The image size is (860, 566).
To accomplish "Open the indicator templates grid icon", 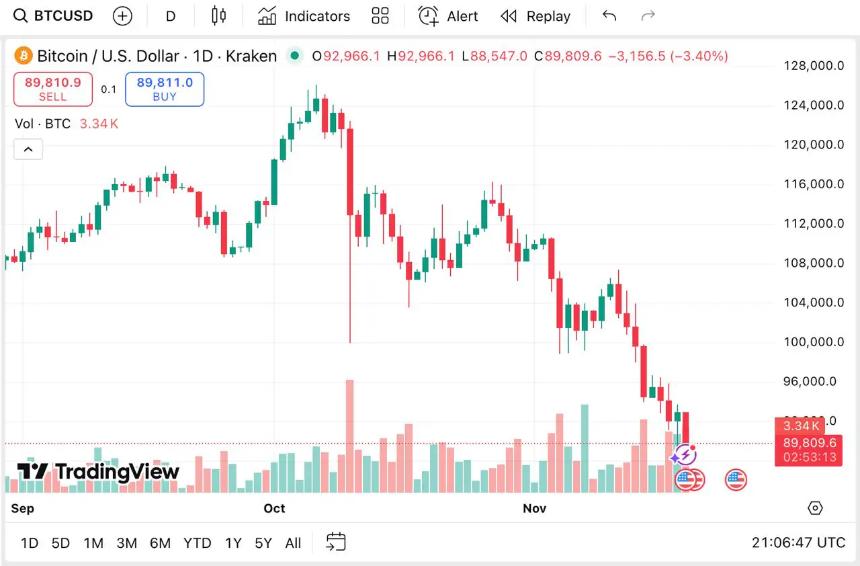I will (x=380, y=16).
